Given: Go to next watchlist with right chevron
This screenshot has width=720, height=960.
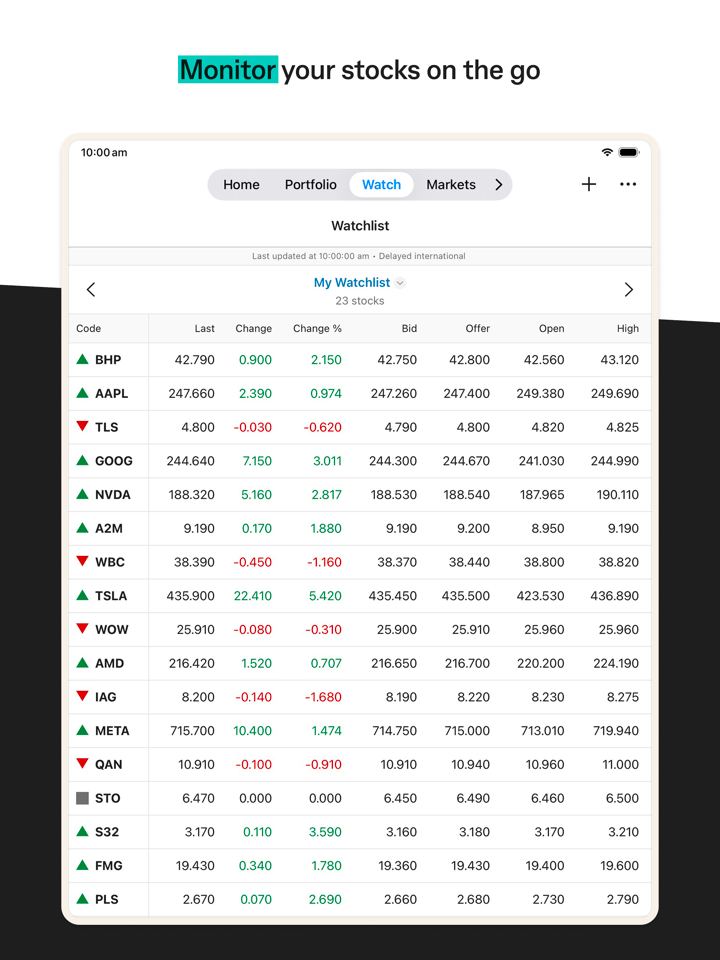Looking at the screenshot, I should 628,290.
